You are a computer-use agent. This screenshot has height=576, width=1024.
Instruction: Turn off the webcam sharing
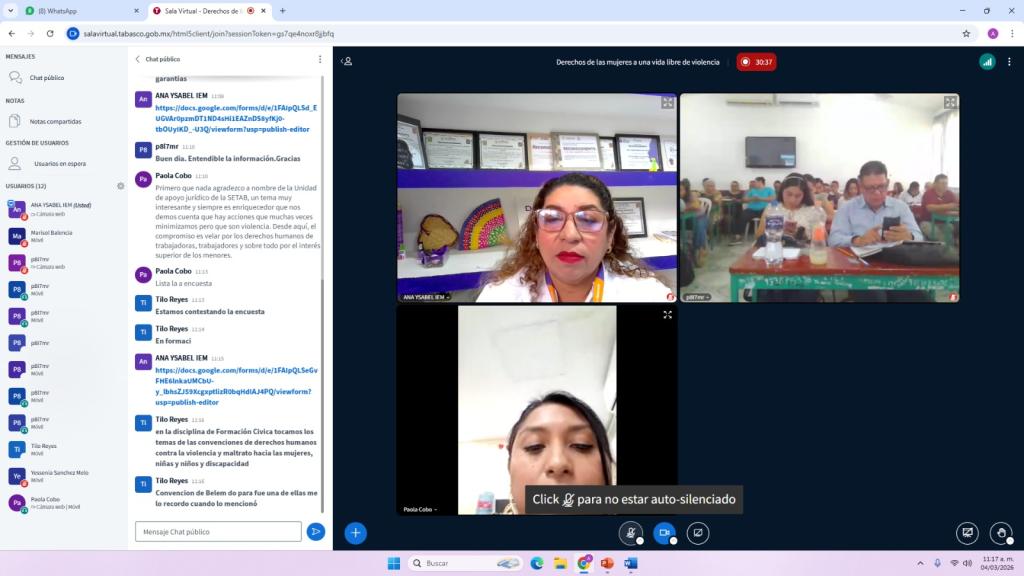(664, 533)
